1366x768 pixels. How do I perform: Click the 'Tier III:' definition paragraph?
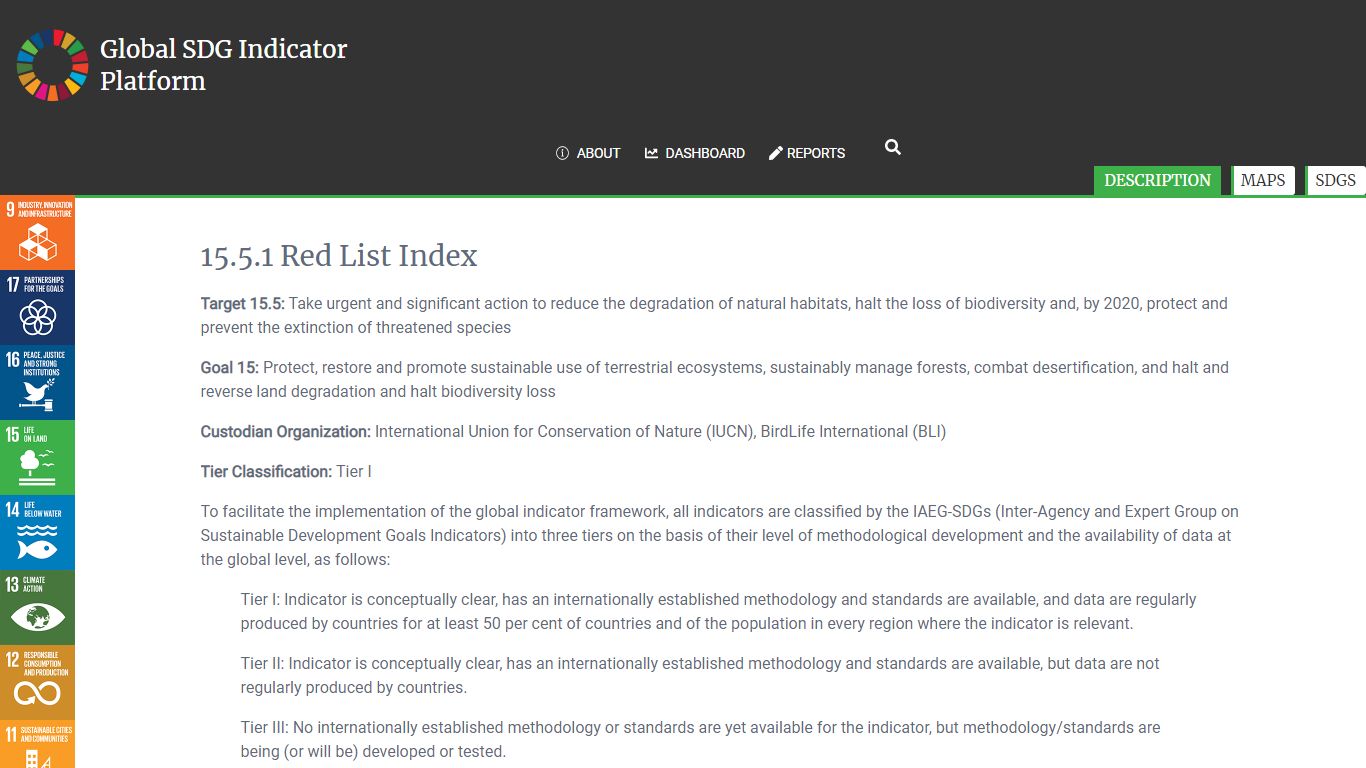tap(700, 739)
